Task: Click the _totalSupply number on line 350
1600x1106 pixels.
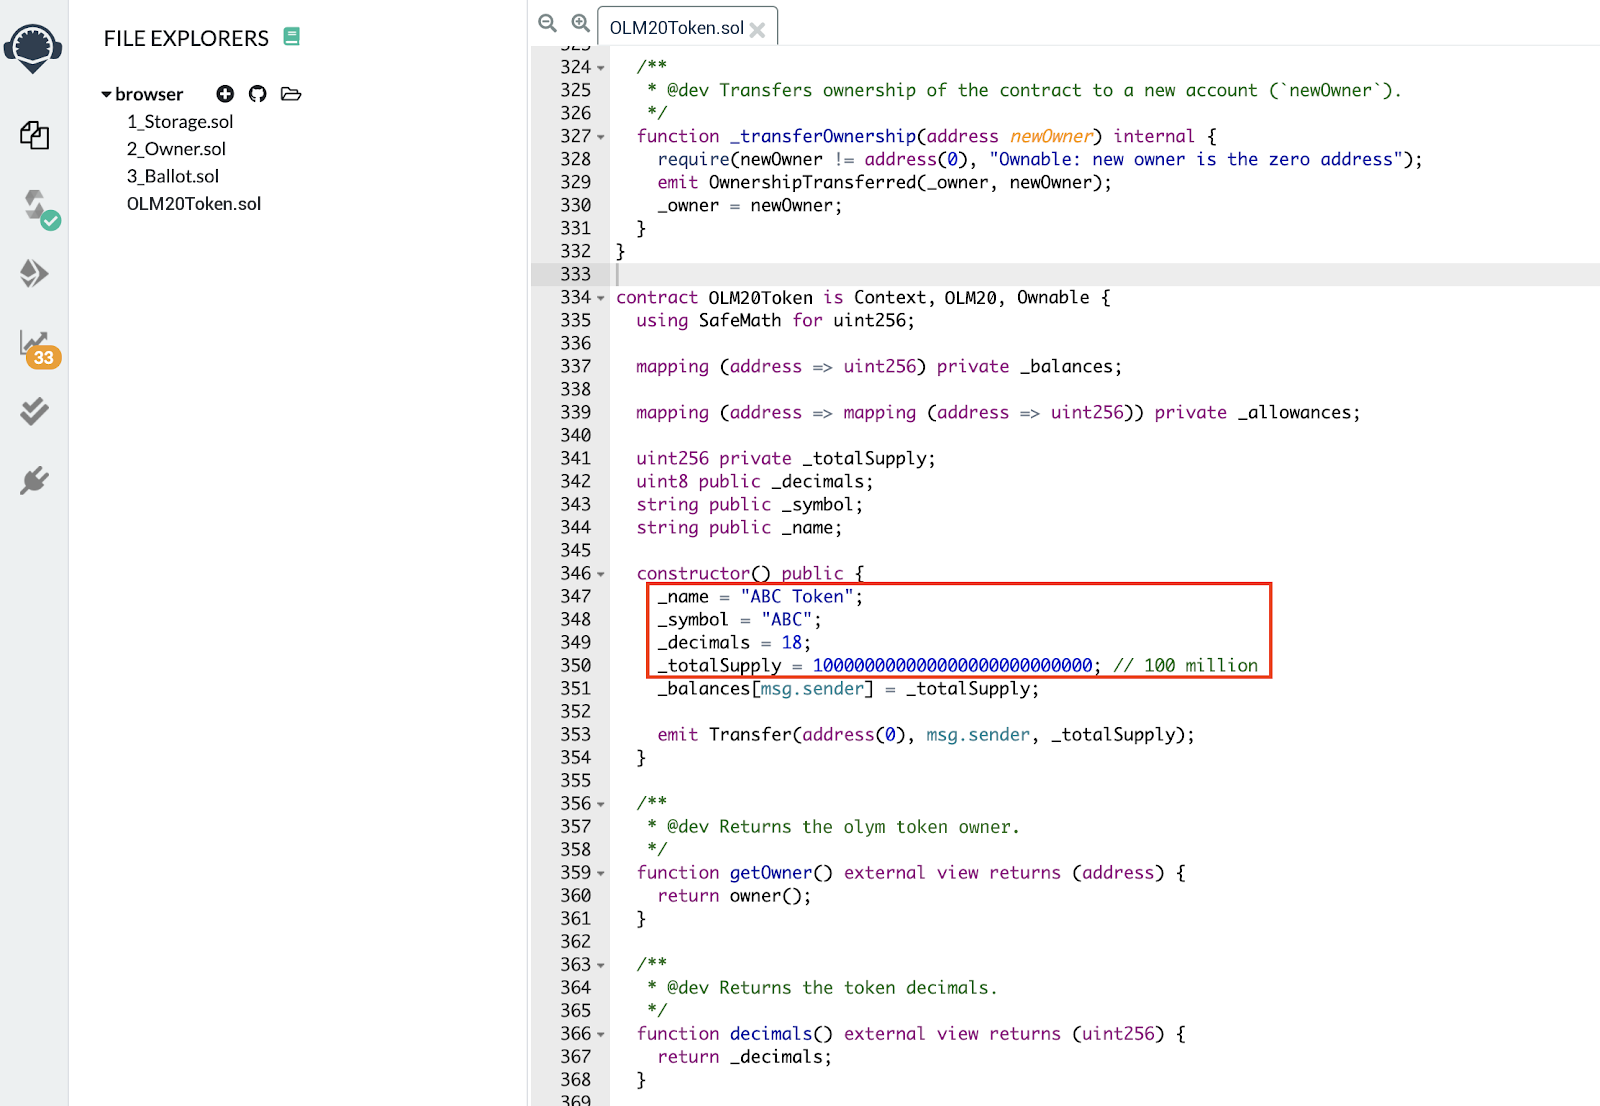Action: (952, 665)
